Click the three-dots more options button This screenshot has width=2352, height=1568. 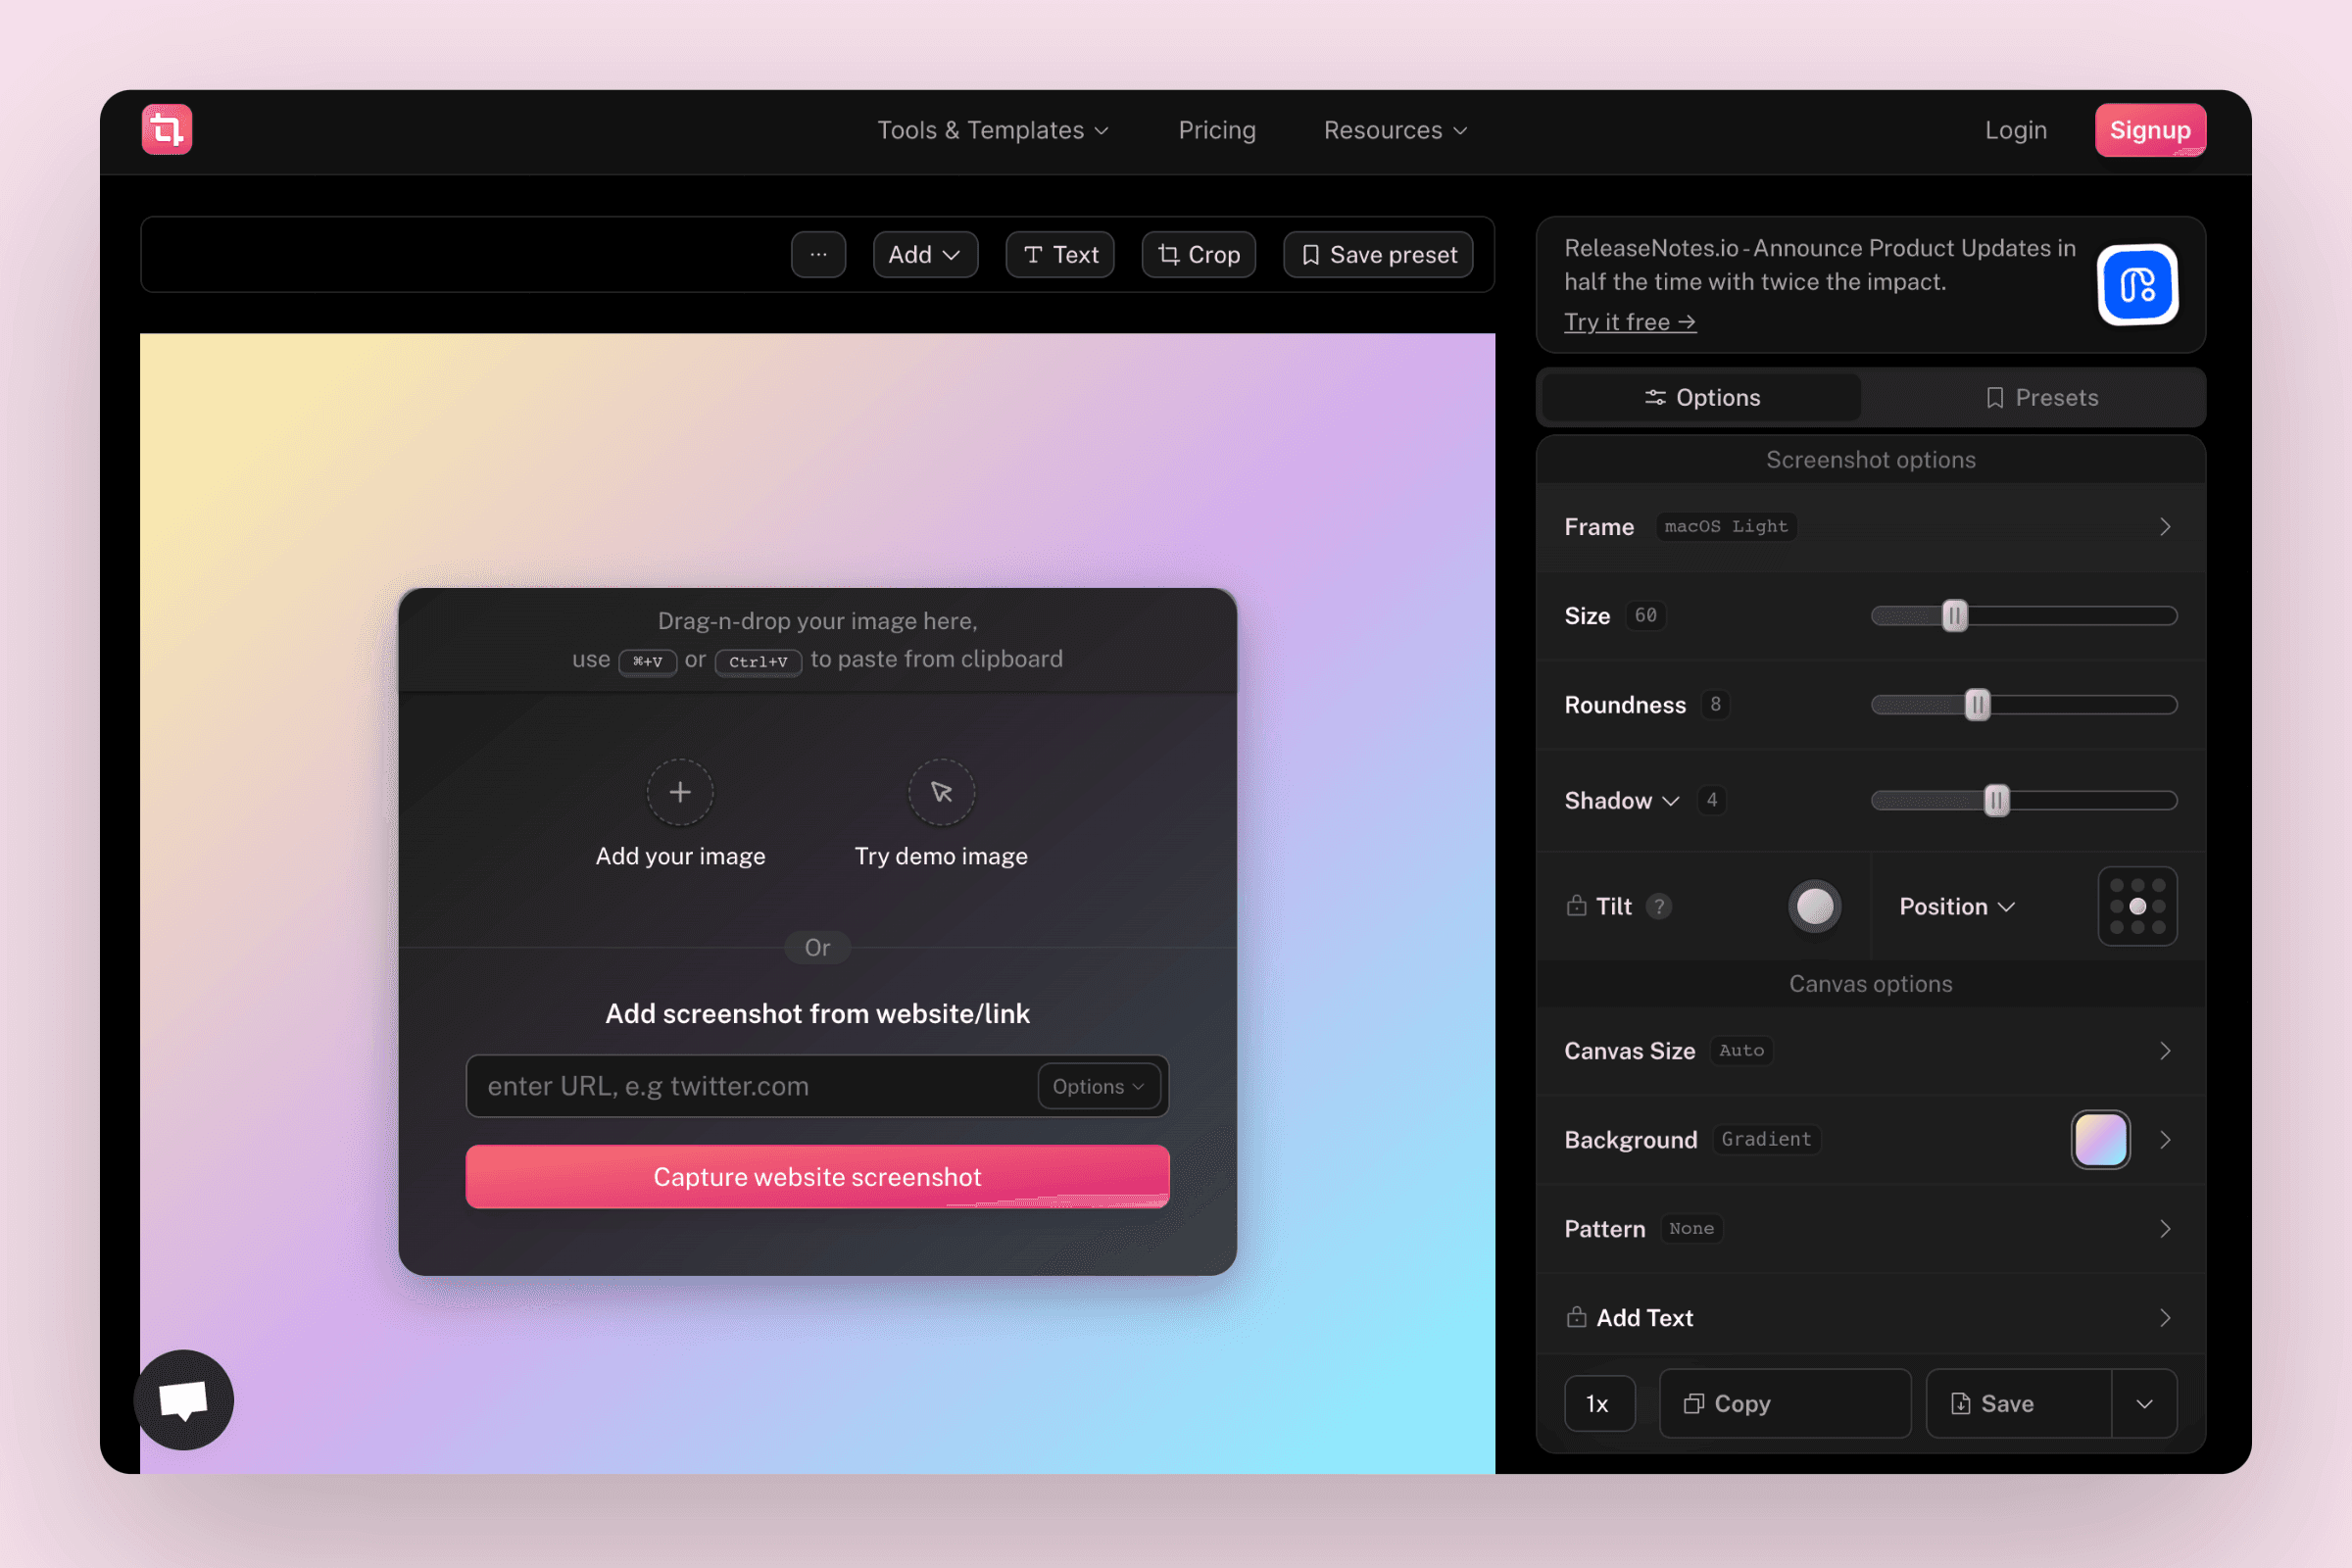818,255
